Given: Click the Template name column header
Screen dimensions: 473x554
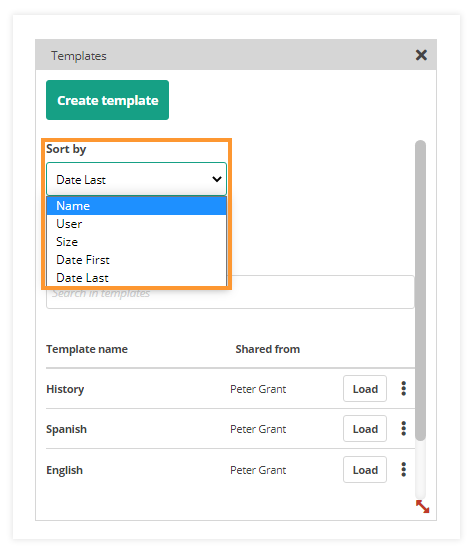Looking at the screenshot, I should tap(87, 349).
